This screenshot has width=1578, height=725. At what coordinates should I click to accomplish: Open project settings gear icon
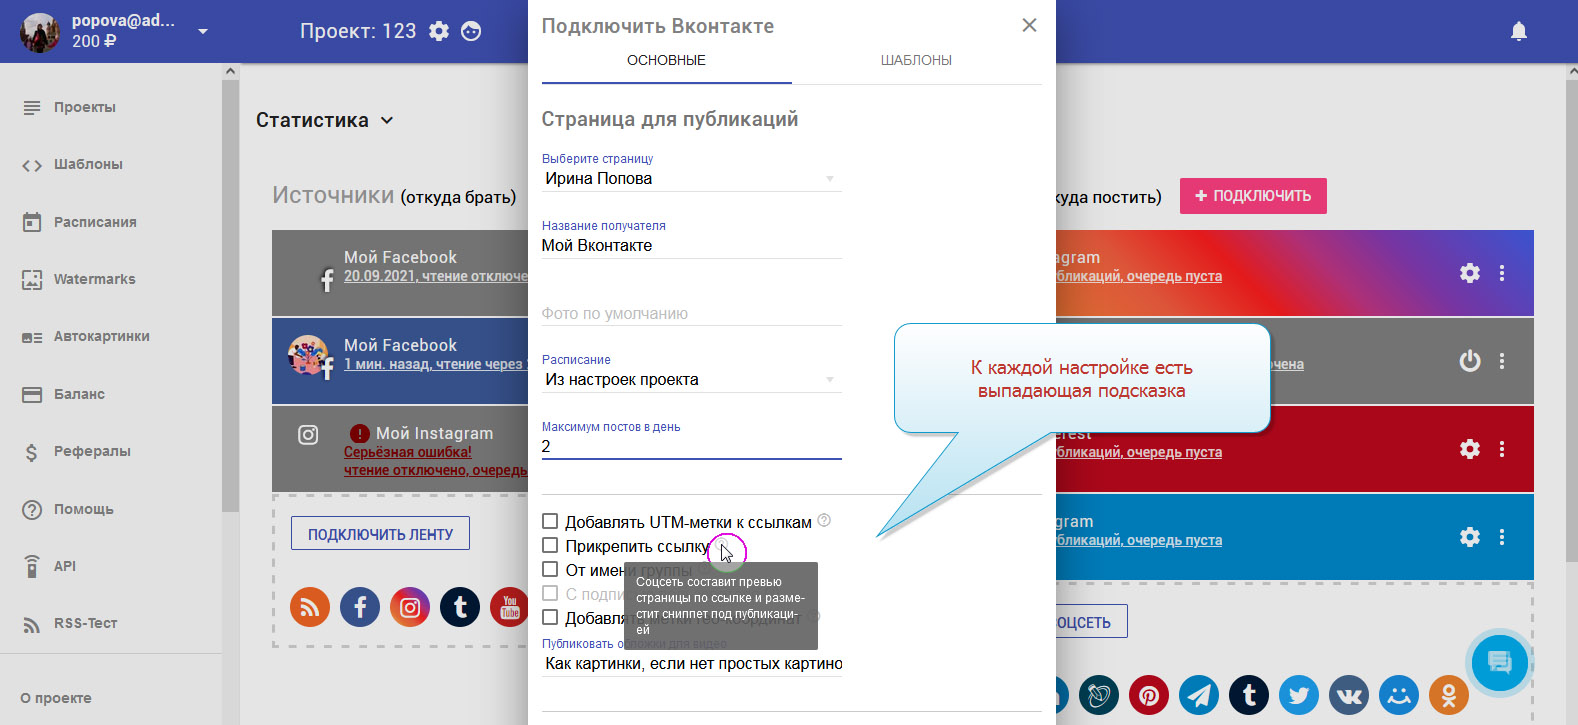(x=439, y=32)
